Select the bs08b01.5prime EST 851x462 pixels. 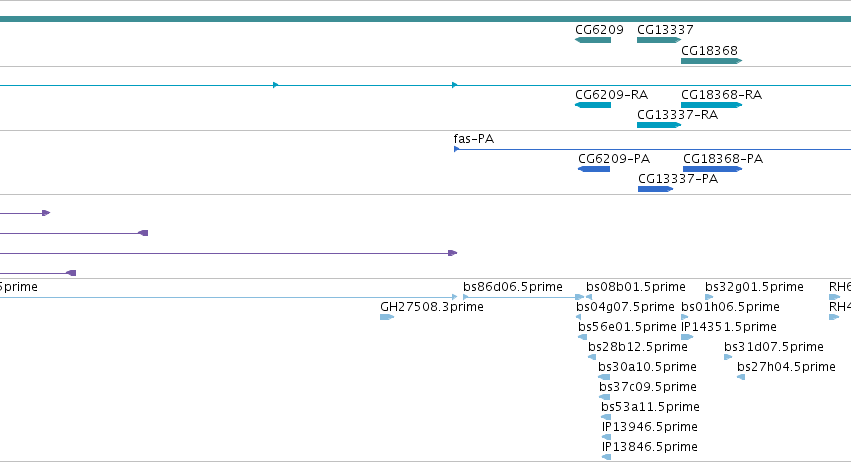coord(589,297)
